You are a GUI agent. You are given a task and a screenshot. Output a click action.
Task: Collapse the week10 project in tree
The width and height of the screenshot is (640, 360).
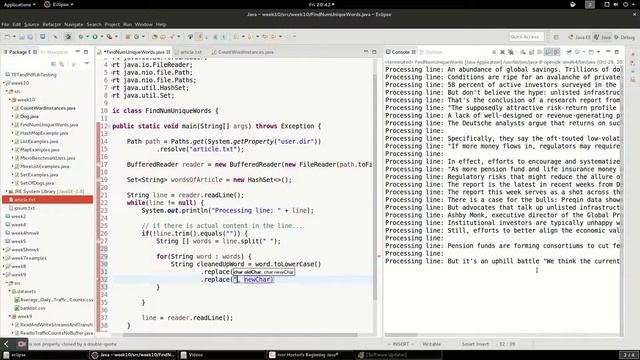tap(4, 83)
